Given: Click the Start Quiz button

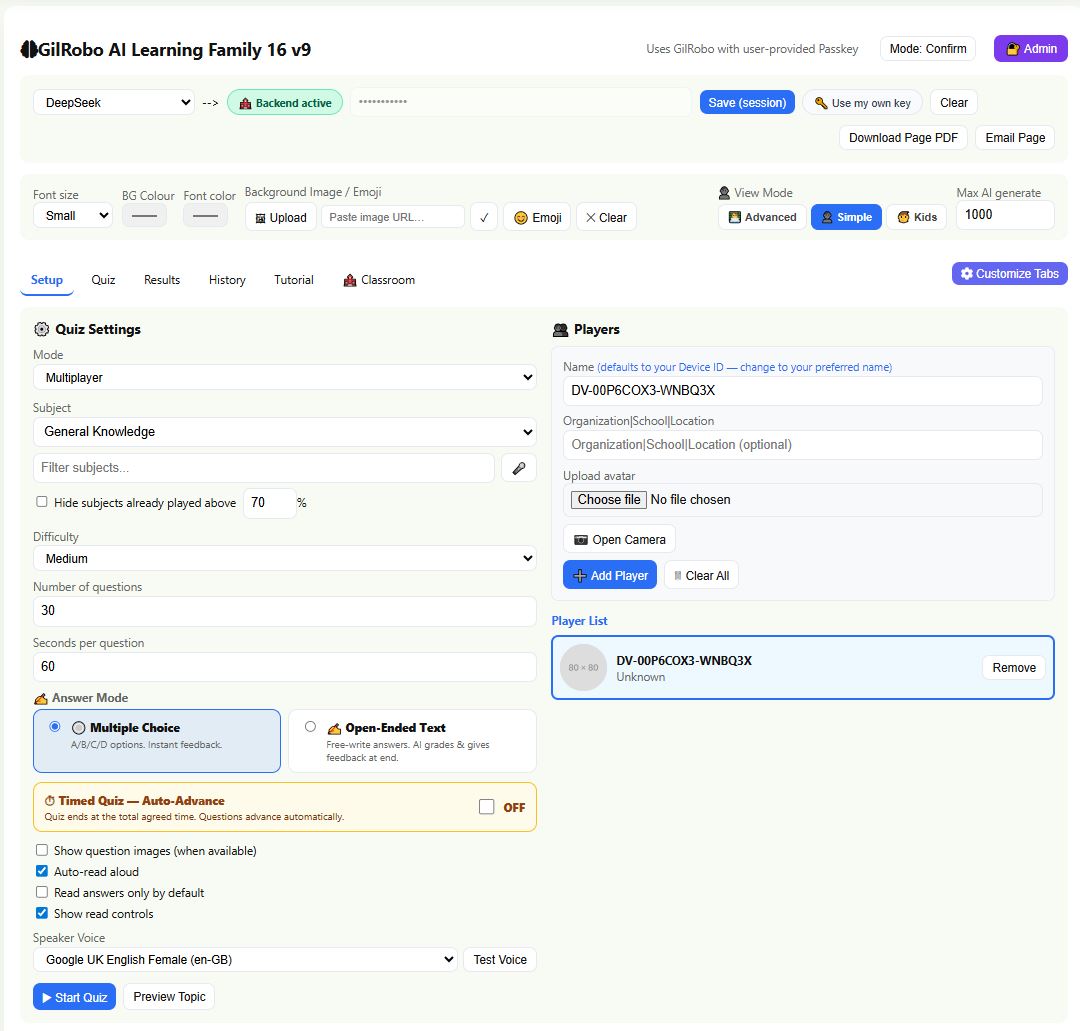Looking at the screenshot, I should click(x=74, y=997).
